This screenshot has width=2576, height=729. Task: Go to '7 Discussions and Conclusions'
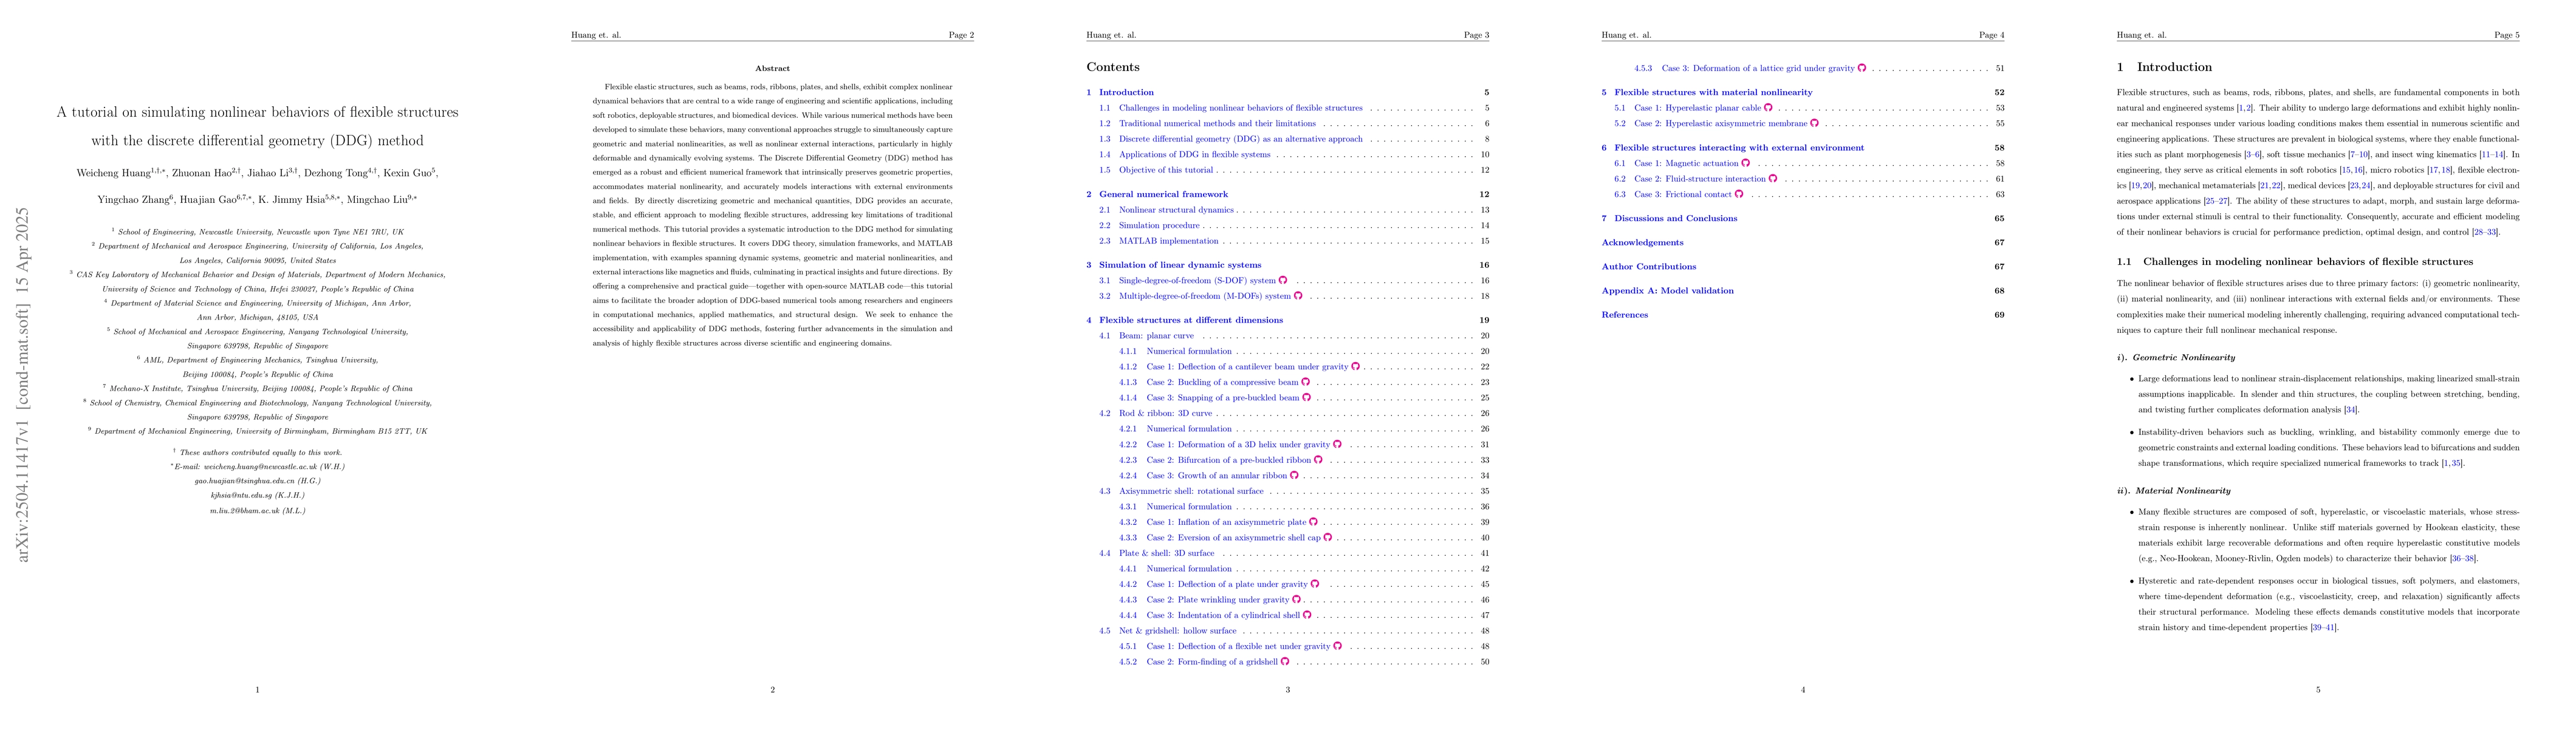[1670, 218]
